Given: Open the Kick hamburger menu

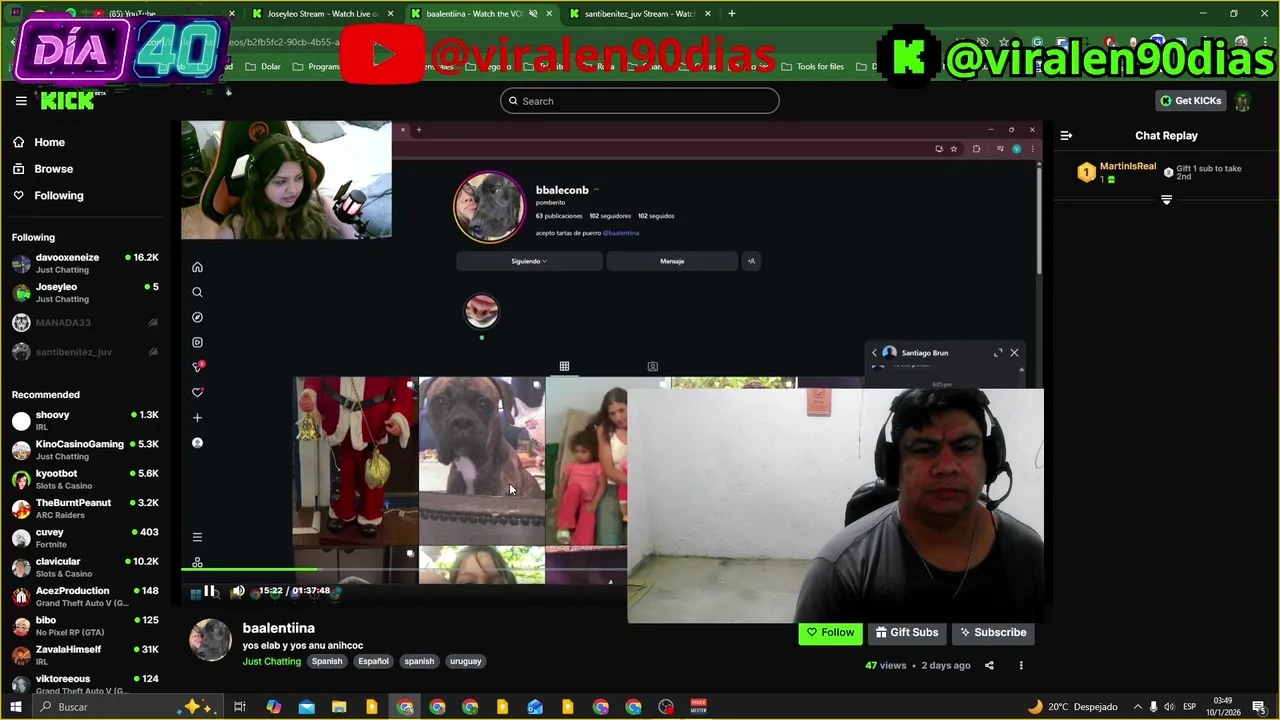Looking at the screenshot, I should [21, 101].
